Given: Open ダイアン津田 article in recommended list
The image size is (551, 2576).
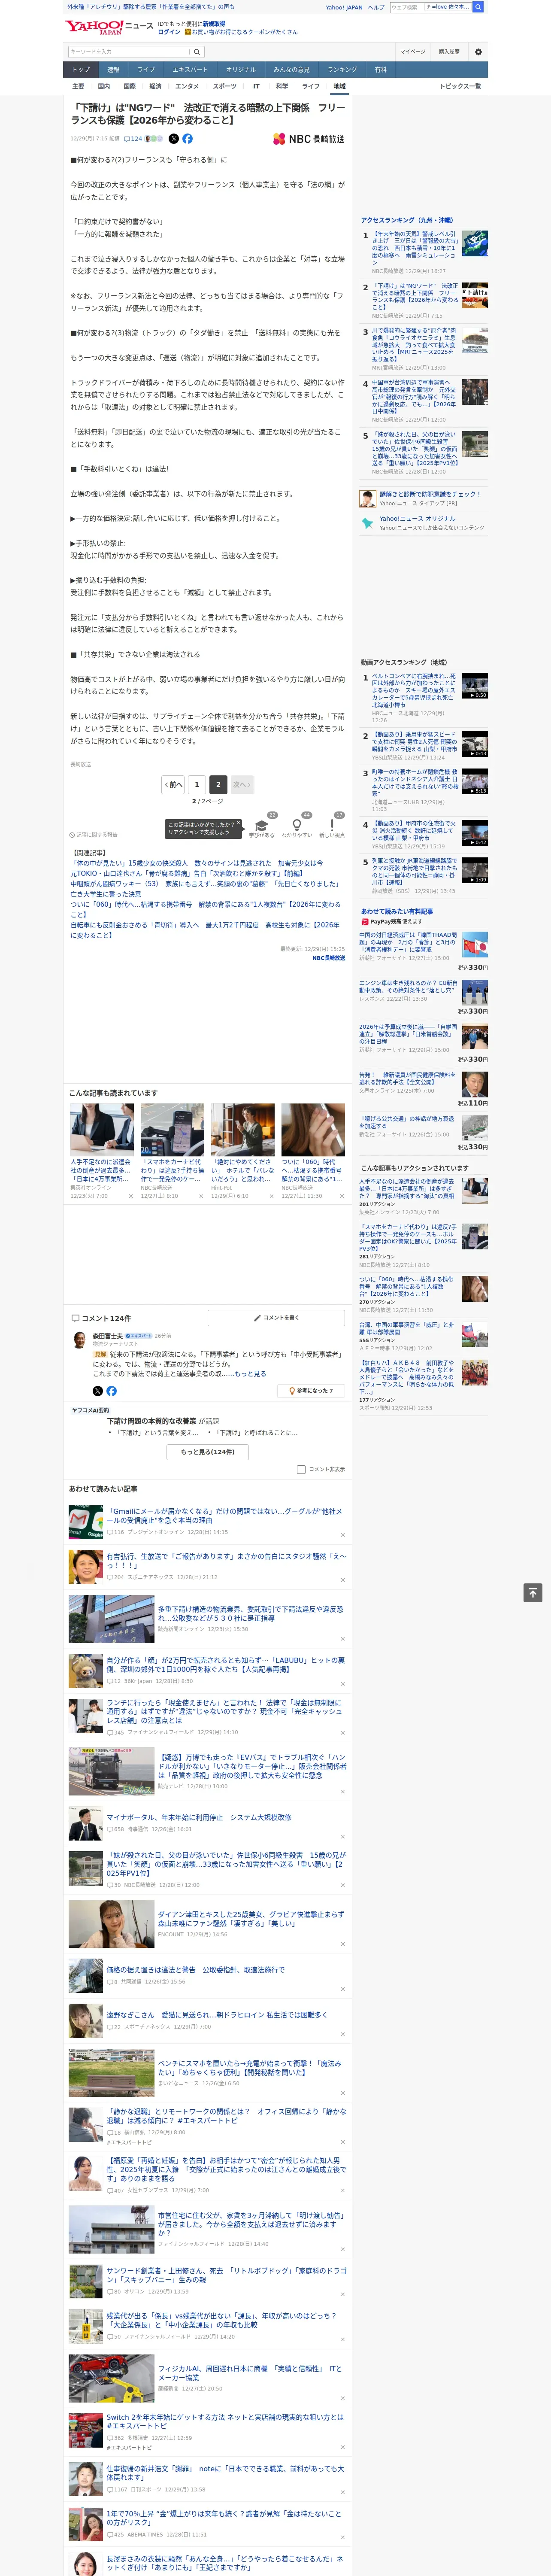Looking at the screenshot, I should 251,1919.
